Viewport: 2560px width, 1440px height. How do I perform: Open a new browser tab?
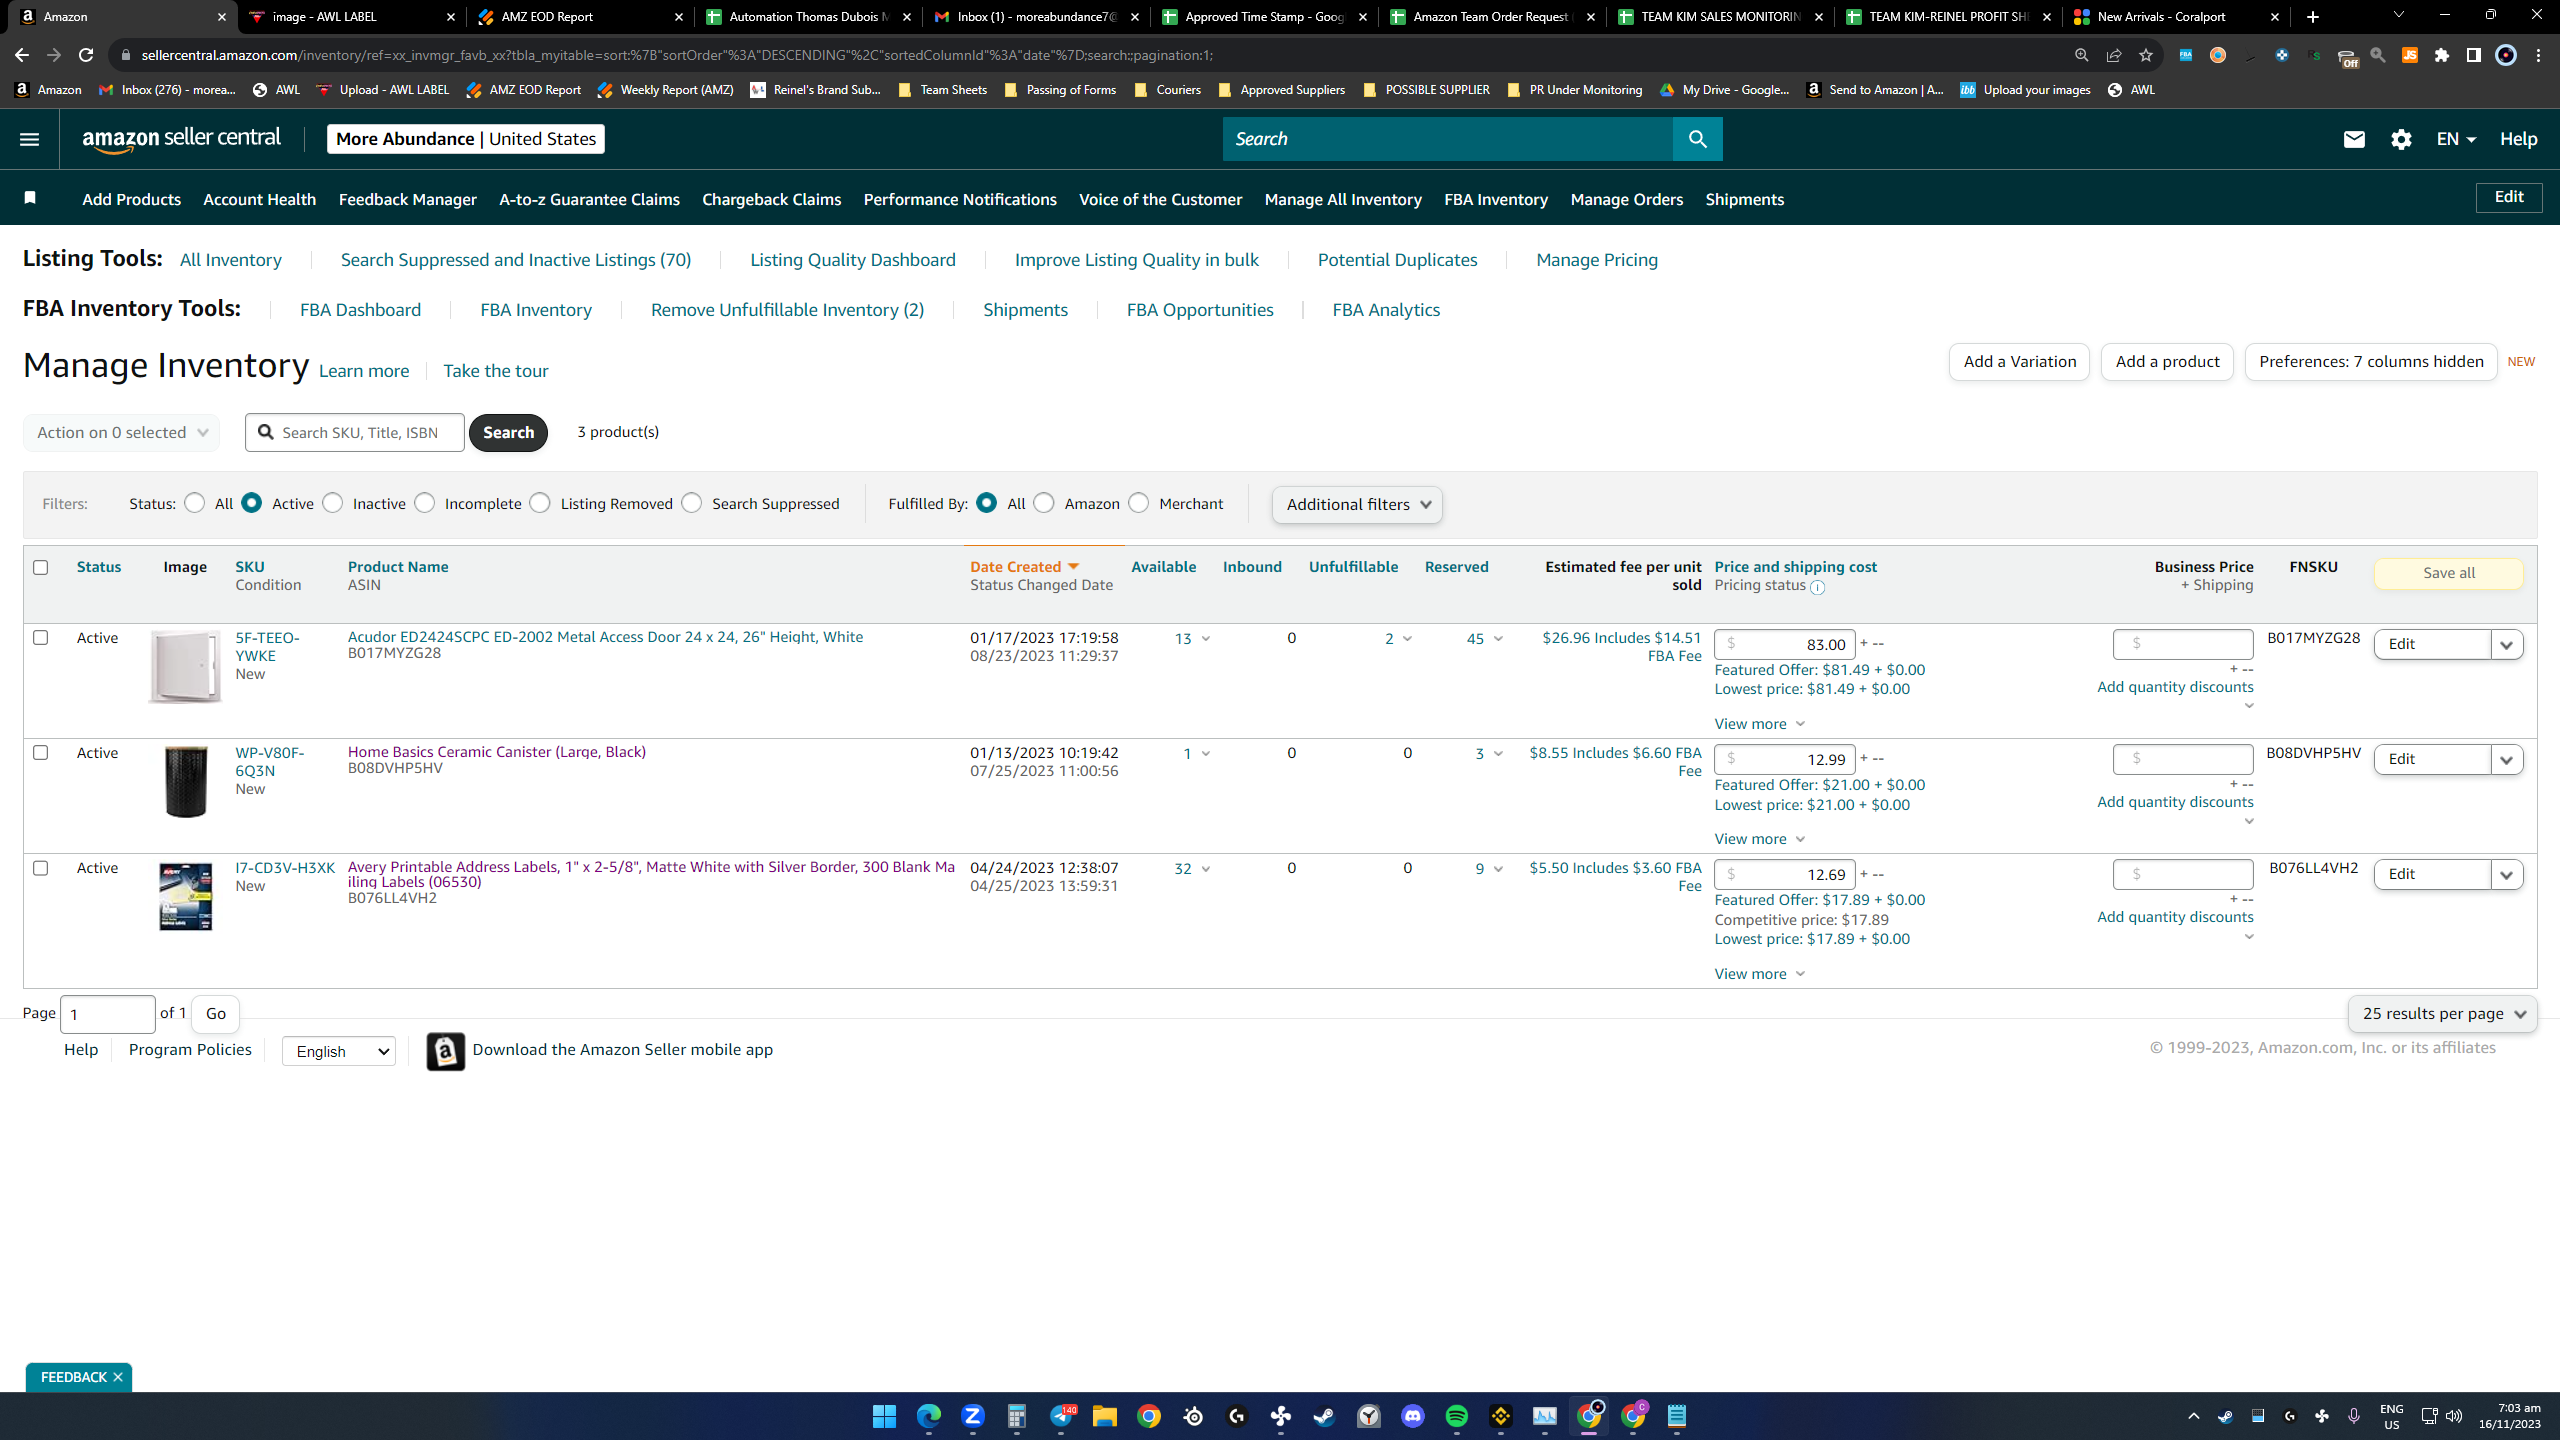point(2312,17)
